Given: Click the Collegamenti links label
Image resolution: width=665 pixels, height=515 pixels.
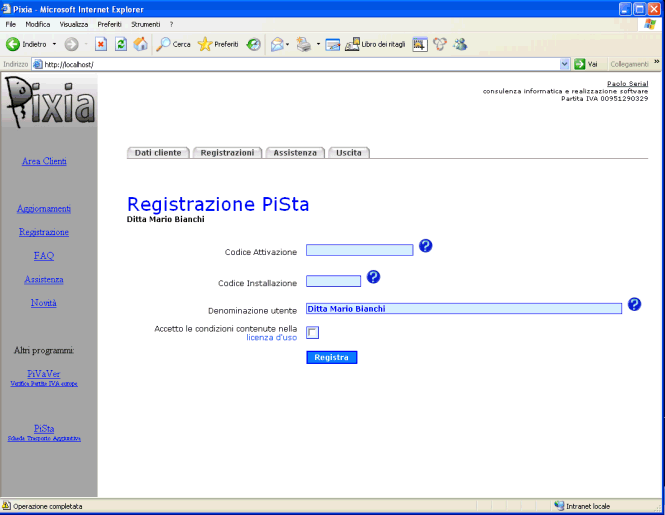Looking at the screenshot, I should (629, 64).
